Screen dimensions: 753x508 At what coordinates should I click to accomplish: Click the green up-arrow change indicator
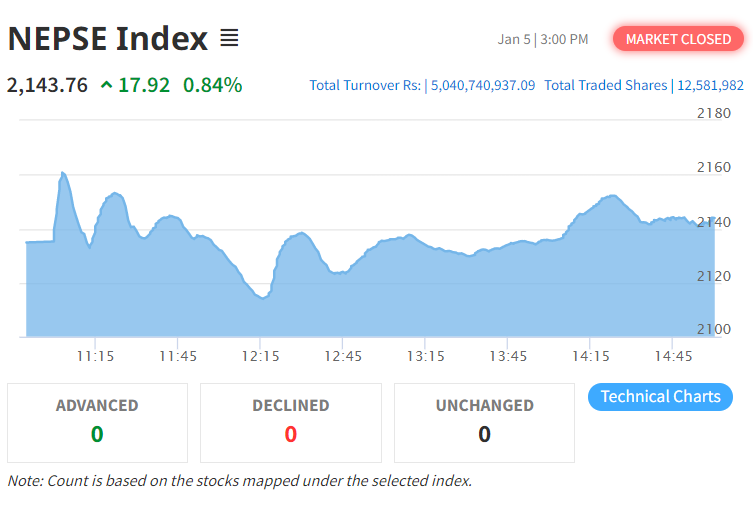pyautogui.click(x=107, y=85)
